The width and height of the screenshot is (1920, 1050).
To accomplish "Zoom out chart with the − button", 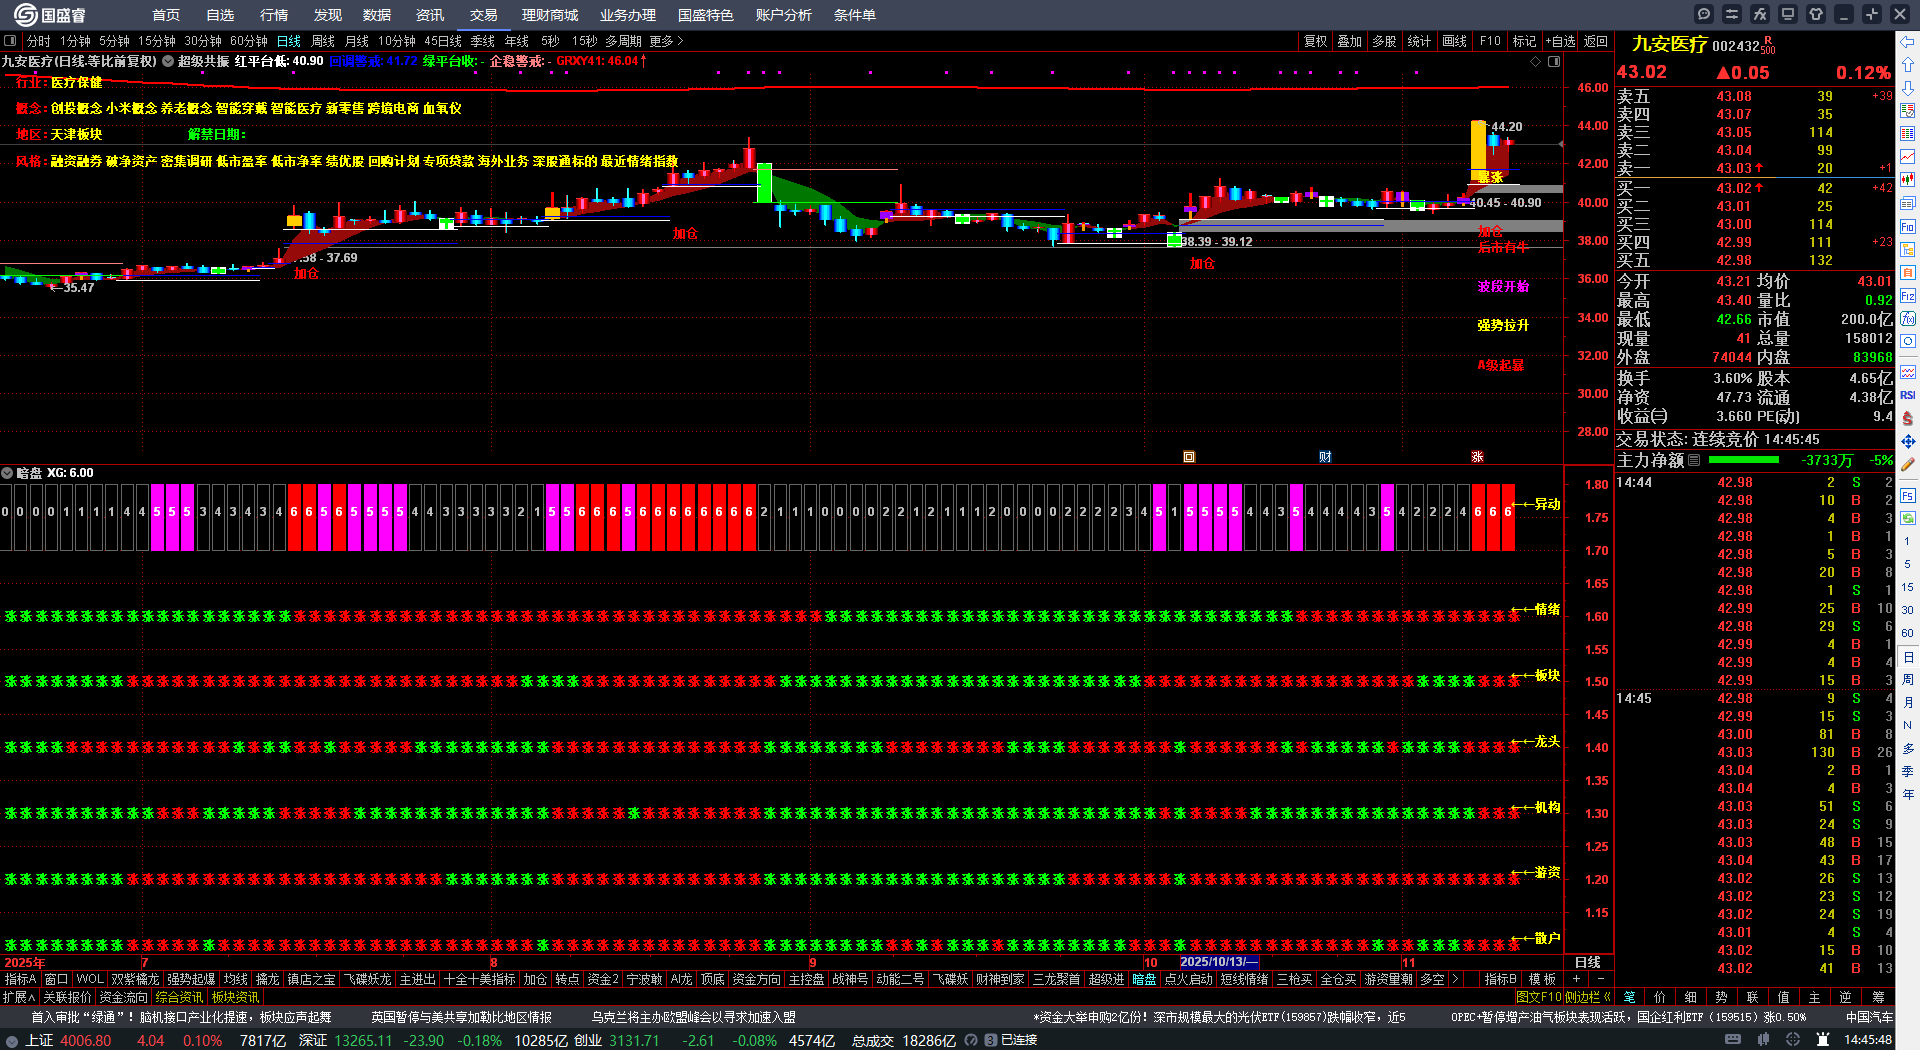I will click(1600, 979).
